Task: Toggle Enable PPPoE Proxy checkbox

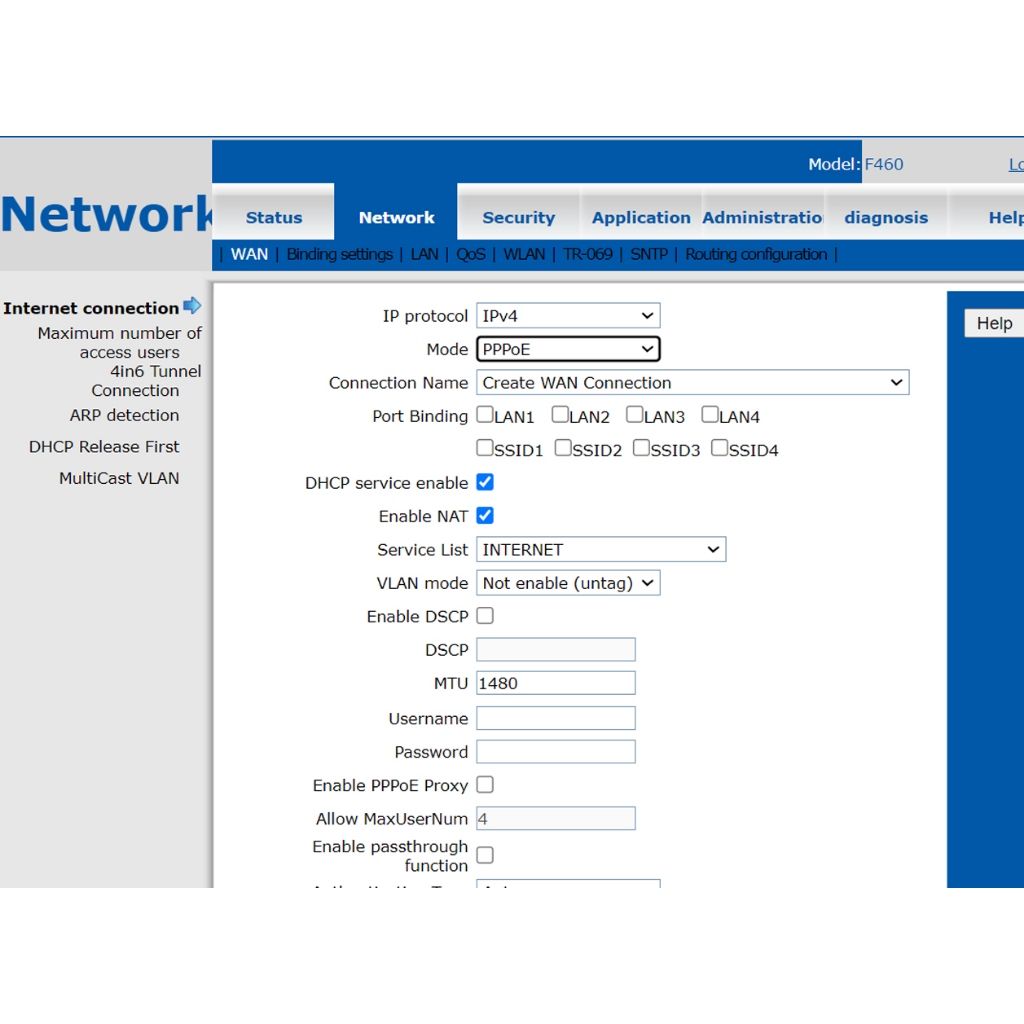Action: tap(485, 785)
